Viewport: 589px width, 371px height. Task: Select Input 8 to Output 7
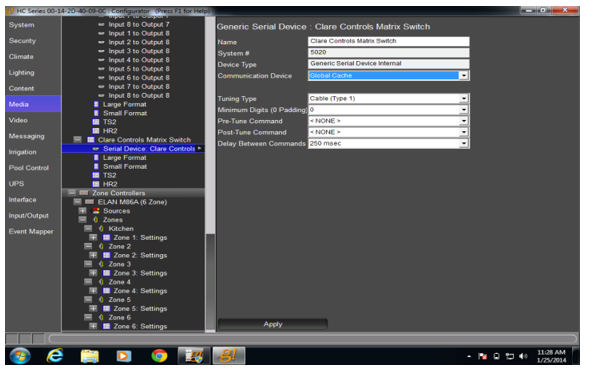tap(139, 25)
